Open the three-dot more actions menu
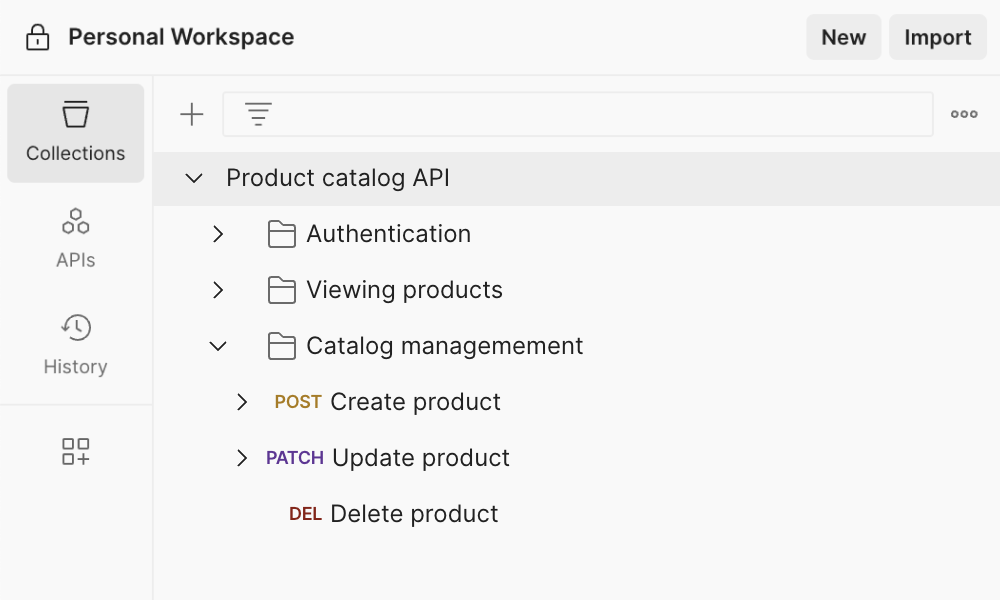The width and height of the screenshot is (1000, 600). point(963,113)
